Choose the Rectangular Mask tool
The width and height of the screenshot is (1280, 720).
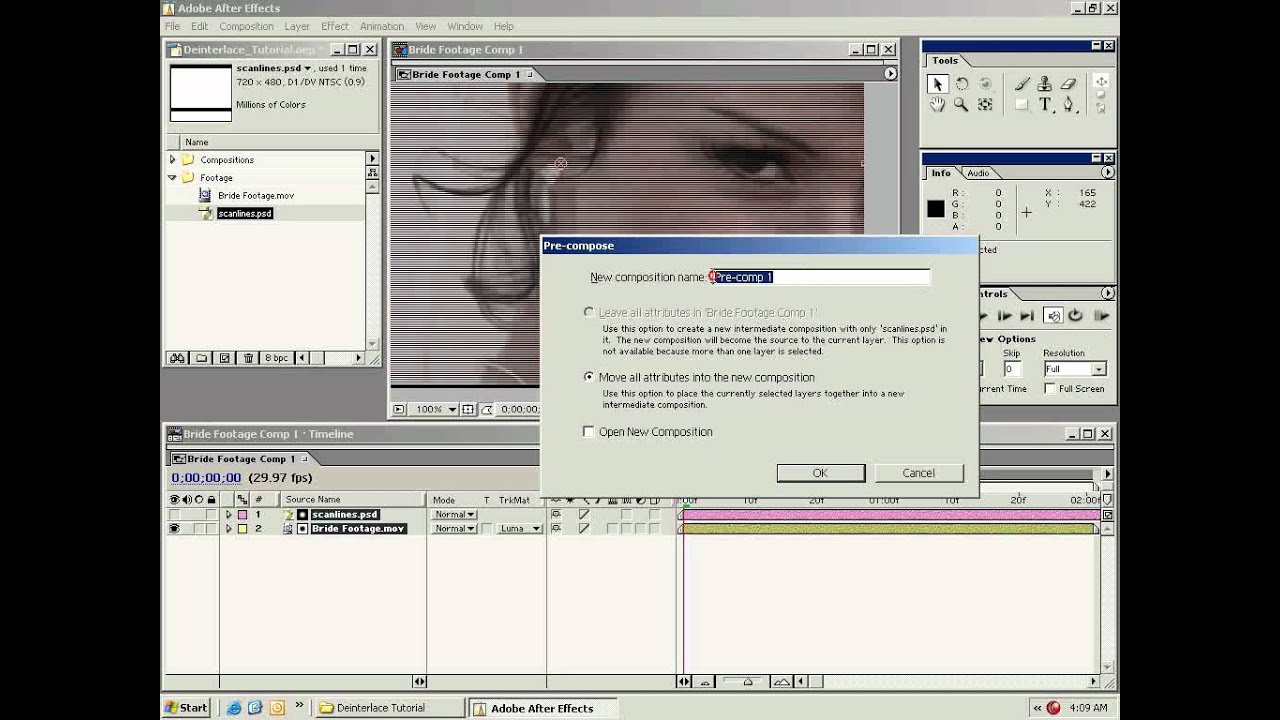(x=1022, y=104)
